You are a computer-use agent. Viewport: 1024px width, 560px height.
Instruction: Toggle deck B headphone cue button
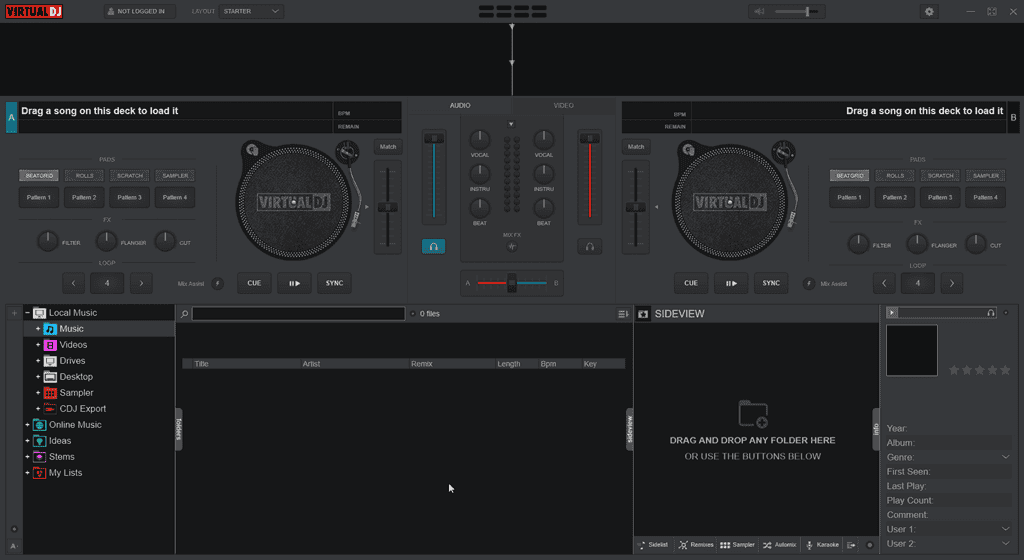(590, 246)
